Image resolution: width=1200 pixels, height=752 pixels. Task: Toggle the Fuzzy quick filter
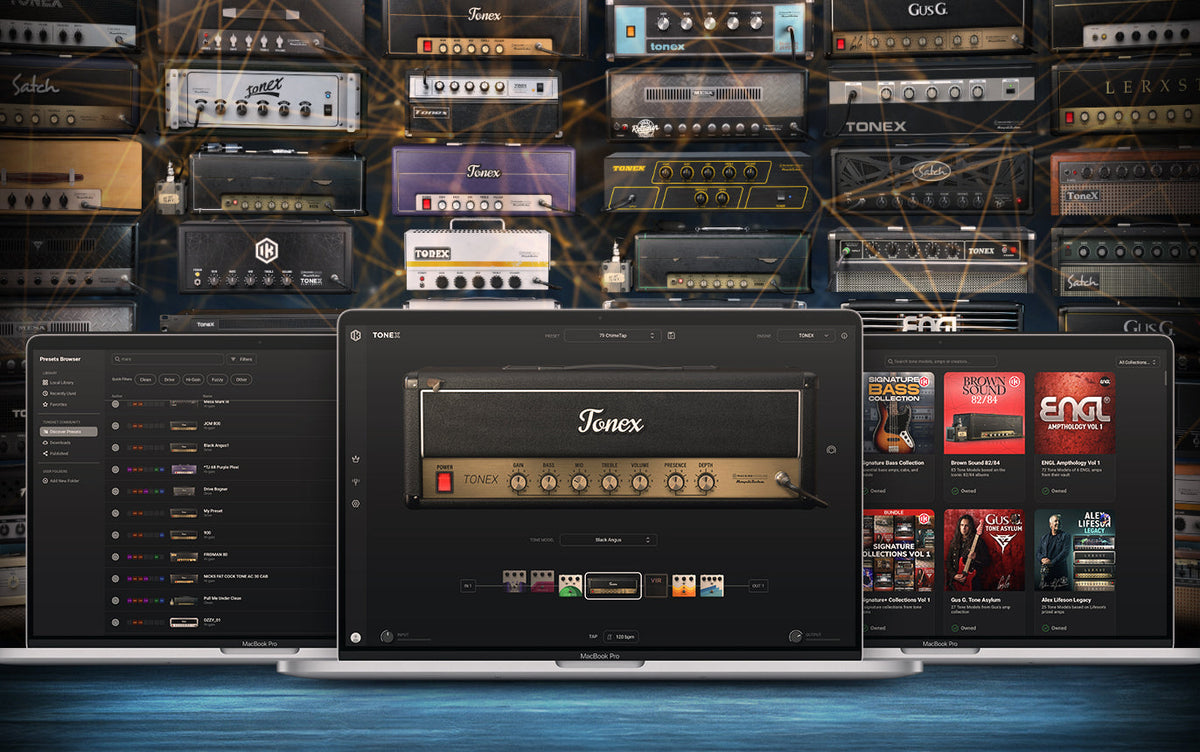[217, 380]
